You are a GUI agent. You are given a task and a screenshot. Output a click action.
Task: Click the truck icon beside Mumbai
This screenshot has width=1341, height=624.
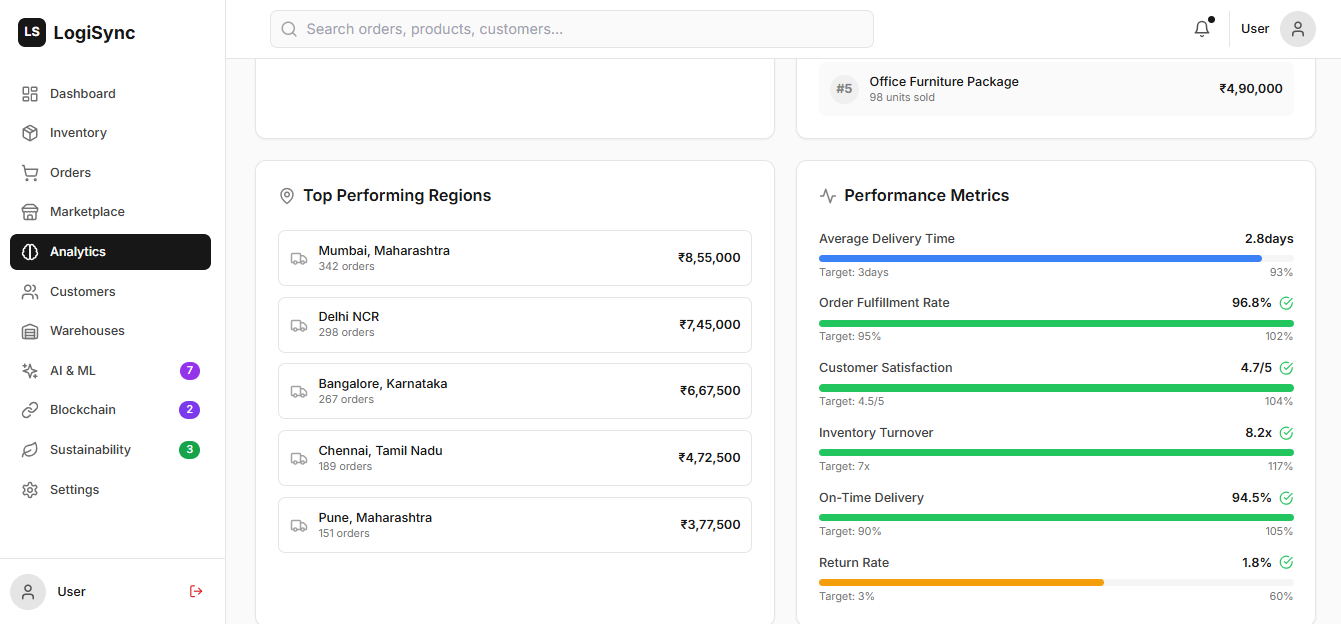pyautogui.click(x=299, y=258)
